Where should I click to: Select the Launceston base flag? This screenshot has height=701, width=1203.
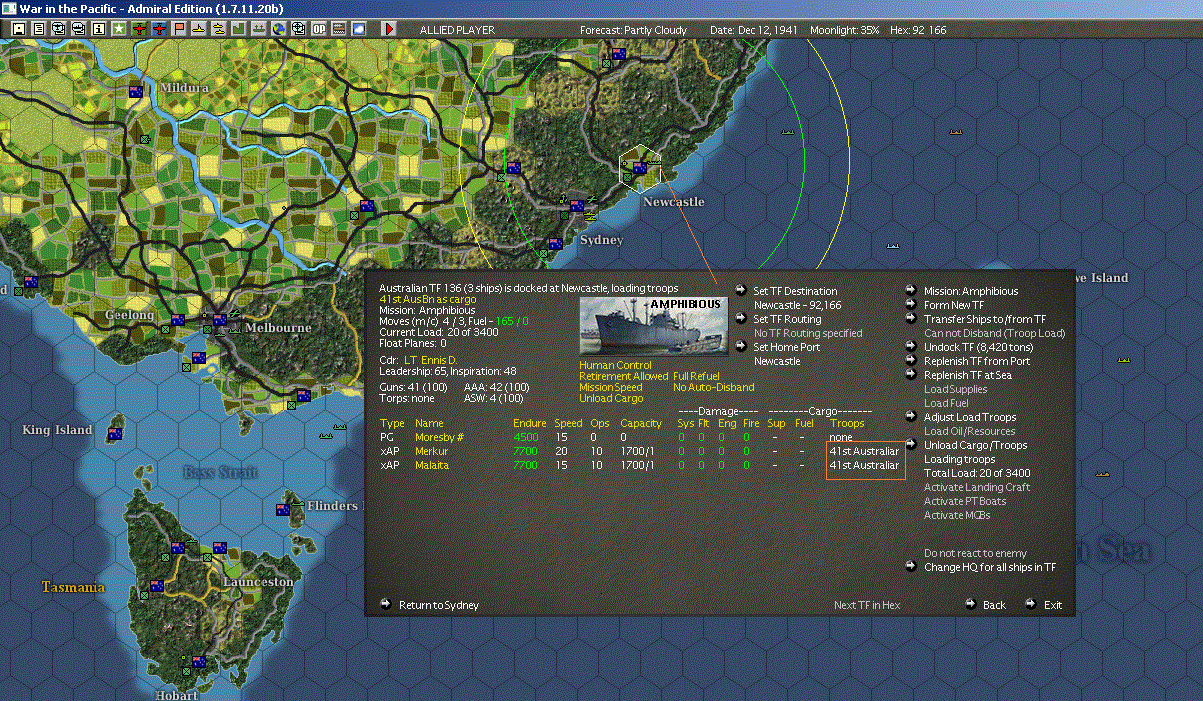(220, 548)
